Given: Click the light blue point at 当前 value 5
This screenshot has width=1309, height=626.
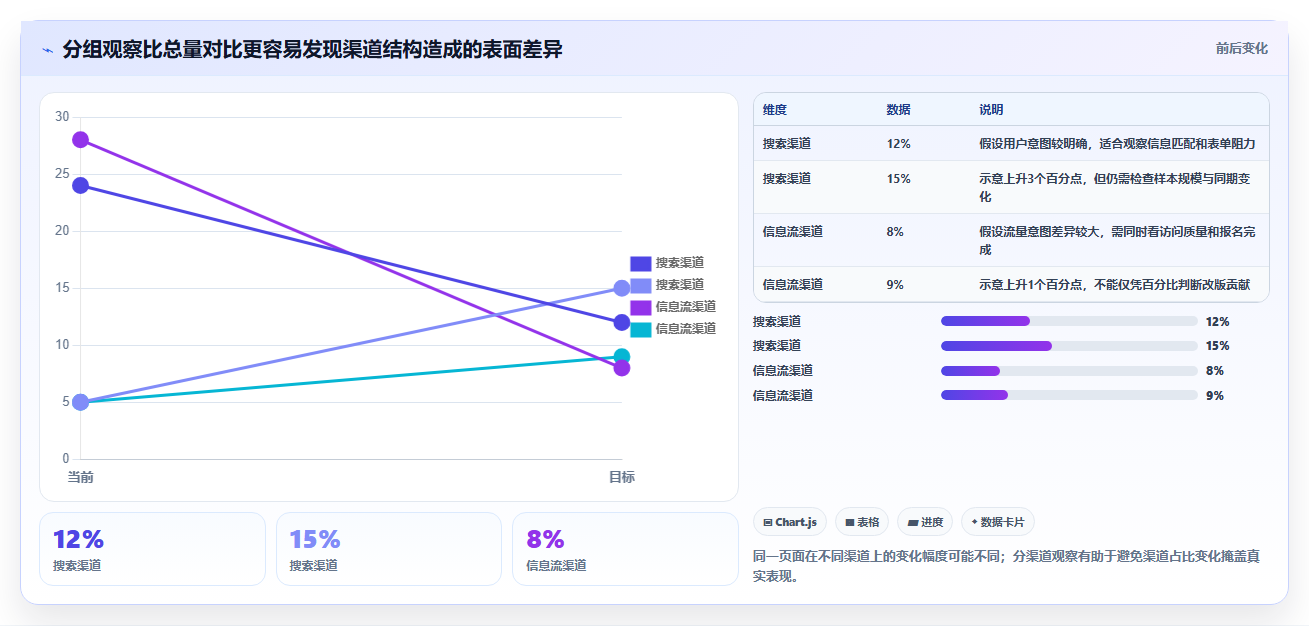Looking at the screenshot, I should (80, 402).
